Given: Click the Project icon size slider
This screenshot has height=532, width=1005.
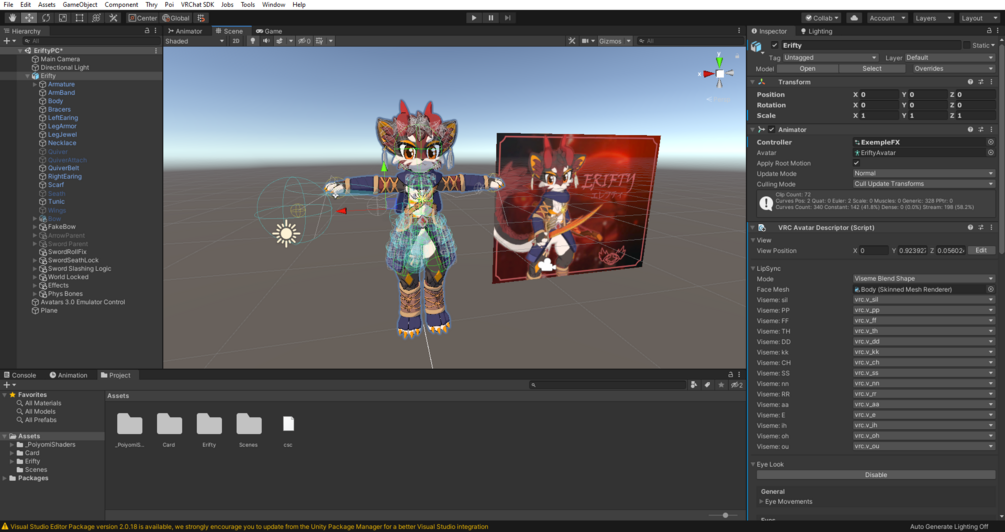Looking at the screenshot, I should tap(725, 515).
